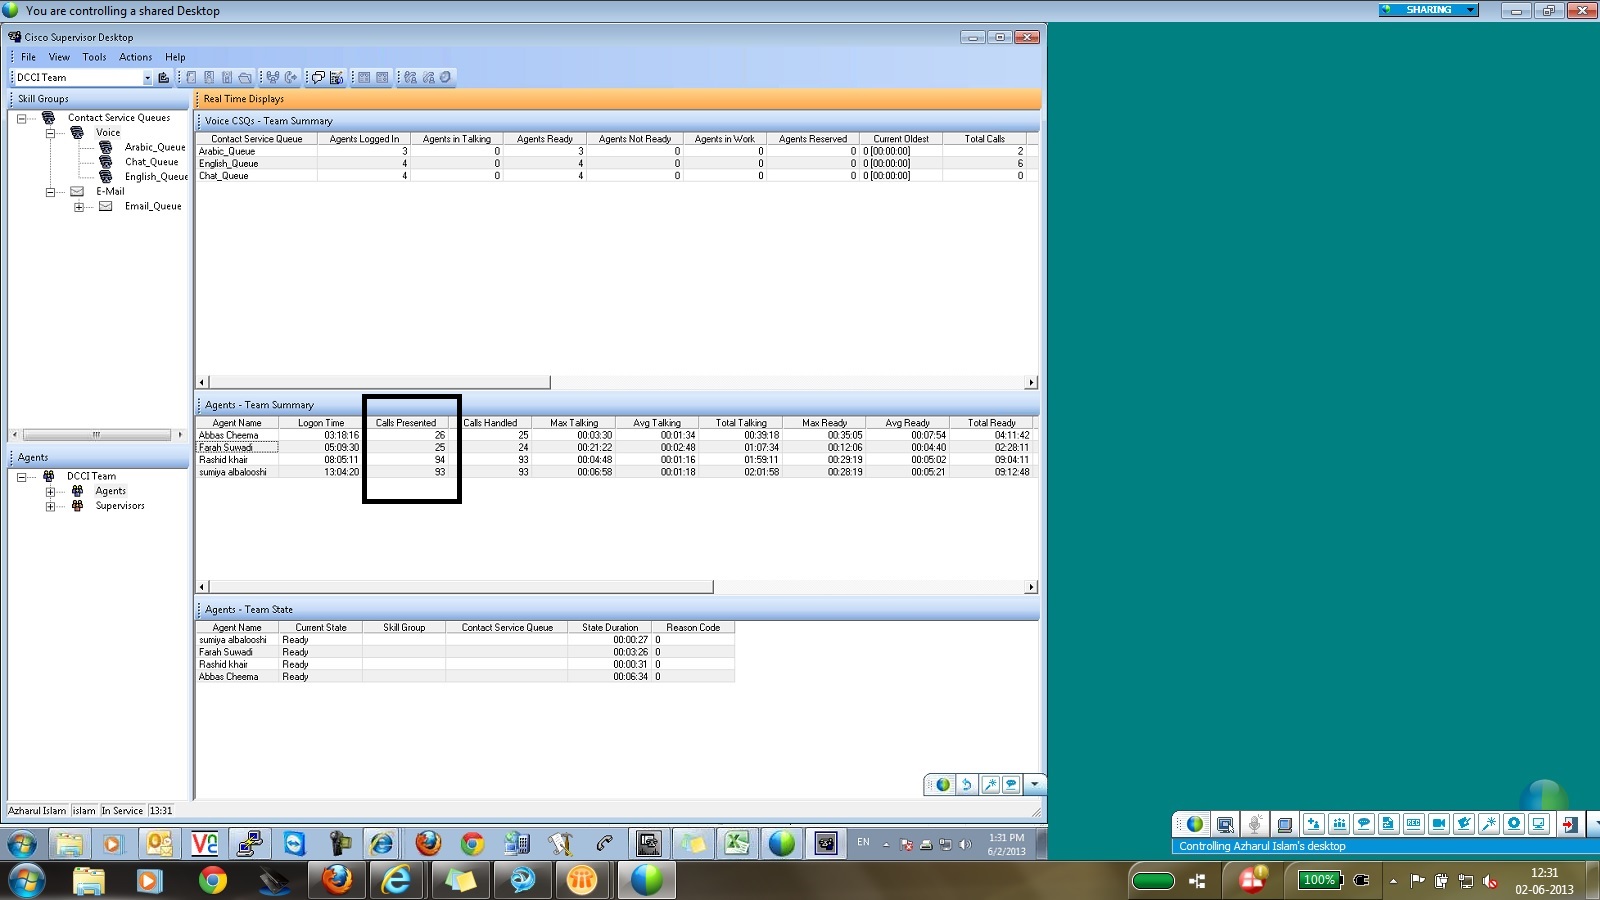Screen dimensions: 1600x900
Task: Click the TeamViewer icon on remote taskbar
Action: tap(294, 843)
